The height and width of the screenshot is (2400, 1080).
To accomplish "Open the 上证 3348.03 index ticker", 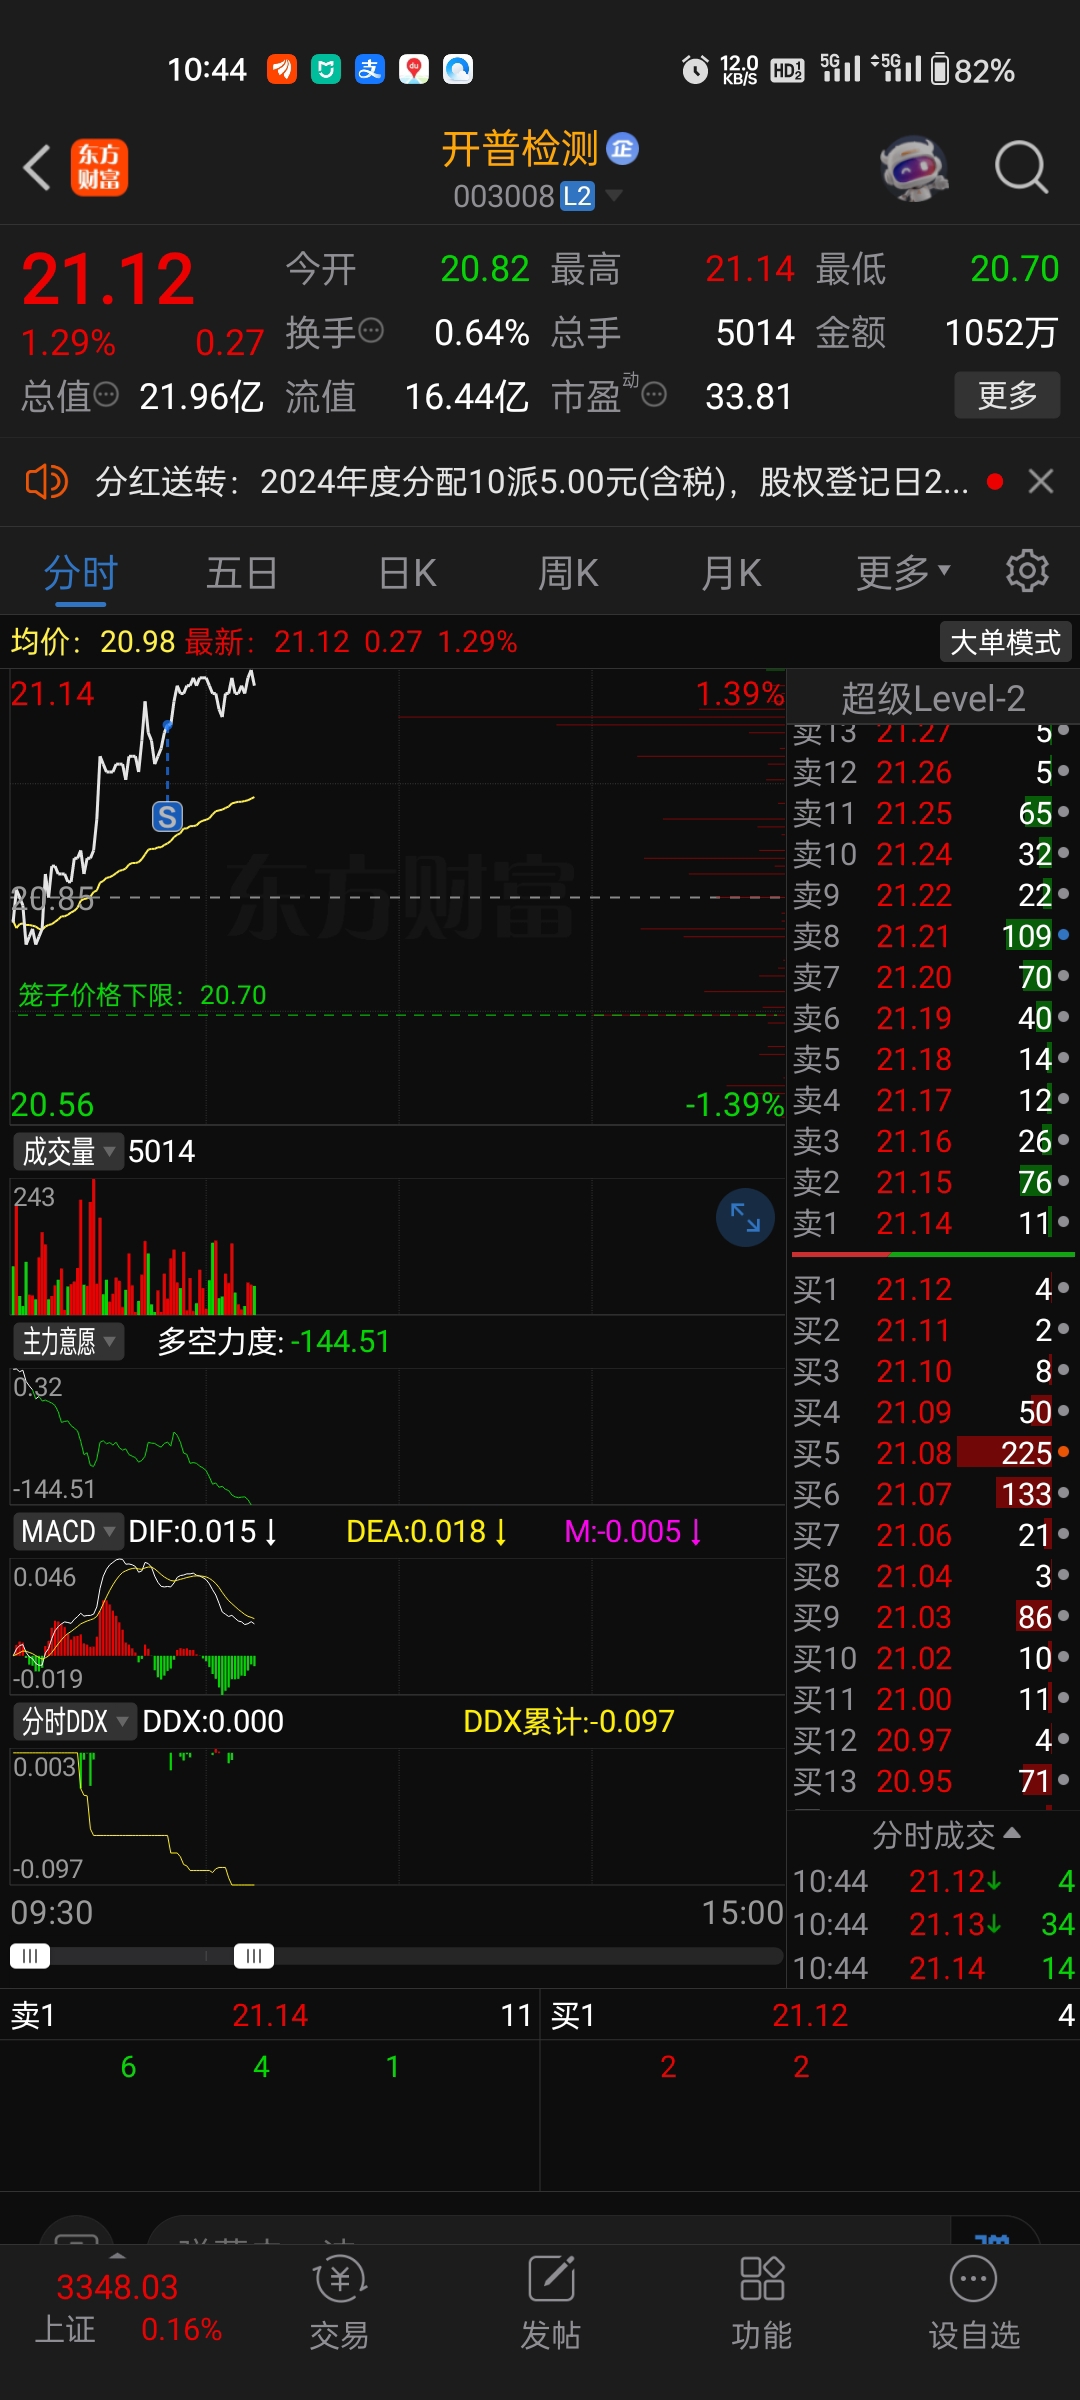I will point(127,2308).
